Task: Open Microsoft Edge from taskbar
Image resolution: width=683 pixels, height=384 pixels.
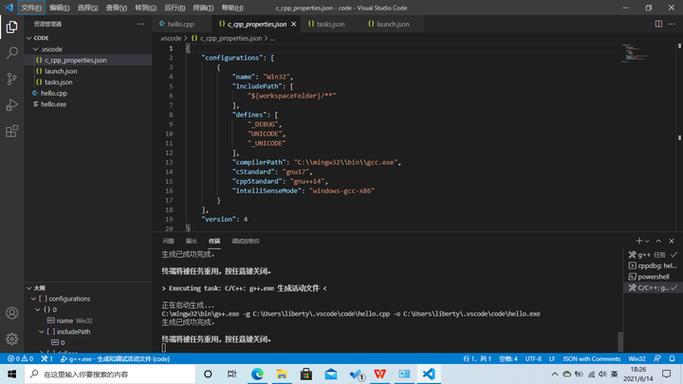Action: (x=257, y=374)
